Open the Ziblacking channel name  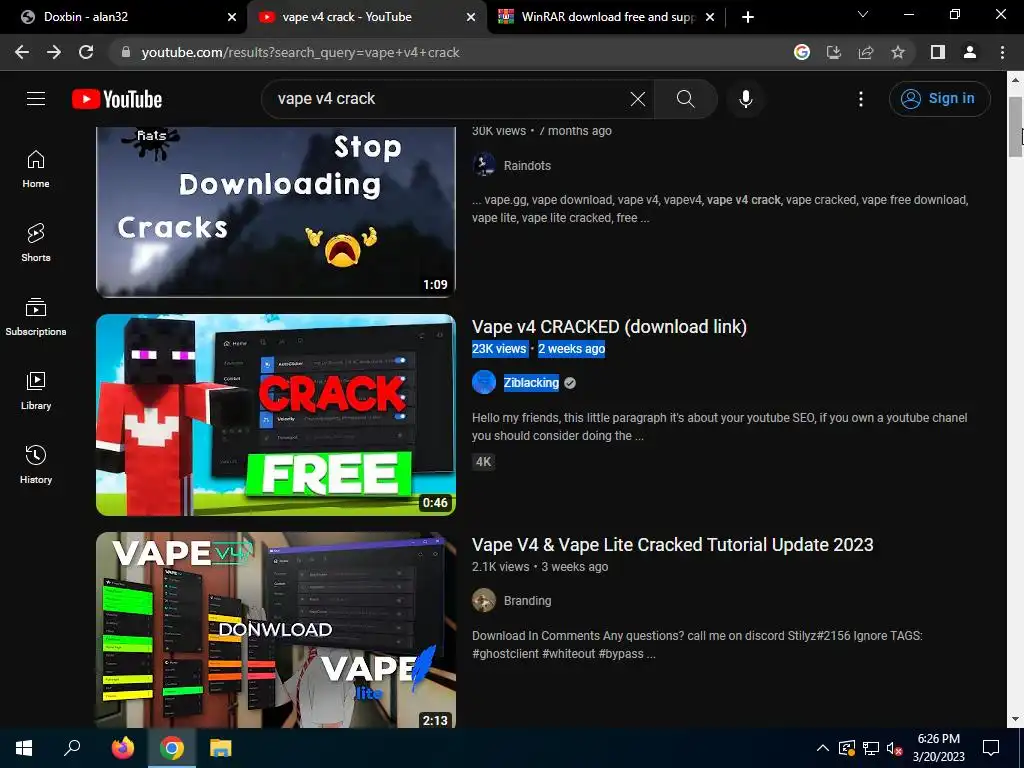(531, 383)
